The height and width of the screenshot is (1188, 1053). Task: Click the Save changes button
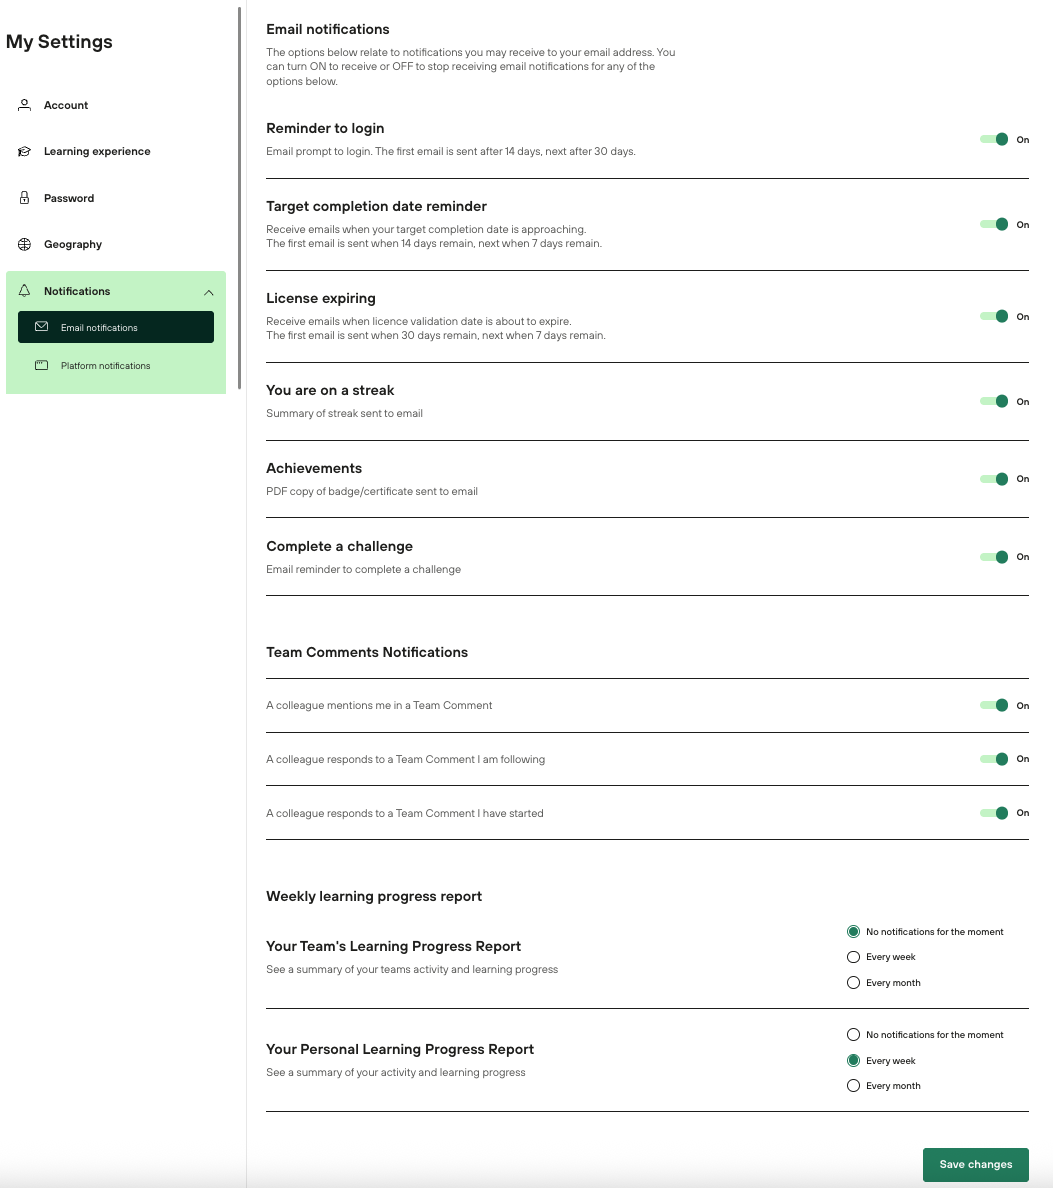(975, 1164)
